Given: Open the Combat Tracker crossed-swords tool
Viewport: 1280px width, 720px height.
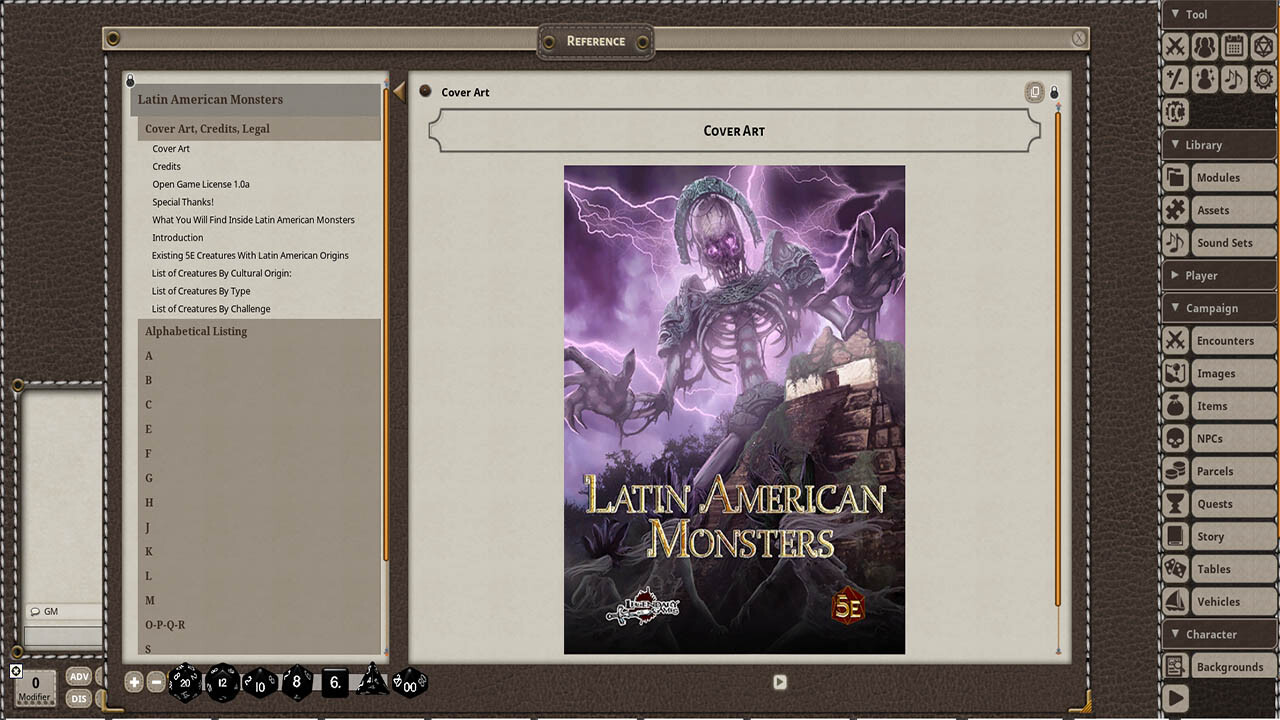Looking at the screenshot, I should (x=1175, y=46).
